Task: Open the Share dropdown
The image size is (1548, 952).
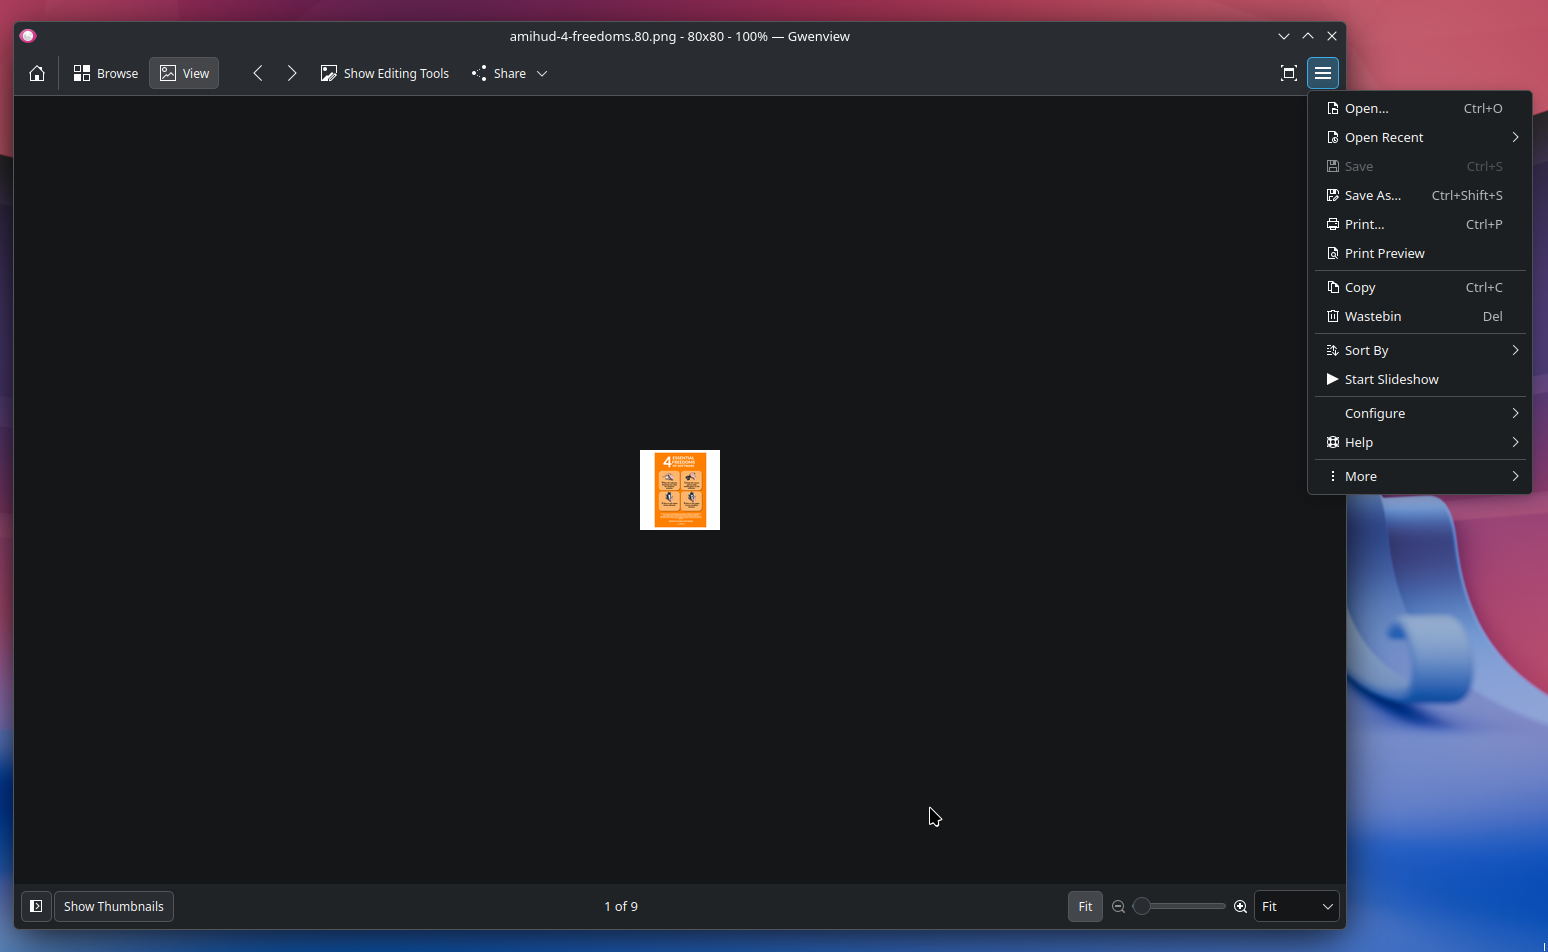Action: [x=510, y=73]
